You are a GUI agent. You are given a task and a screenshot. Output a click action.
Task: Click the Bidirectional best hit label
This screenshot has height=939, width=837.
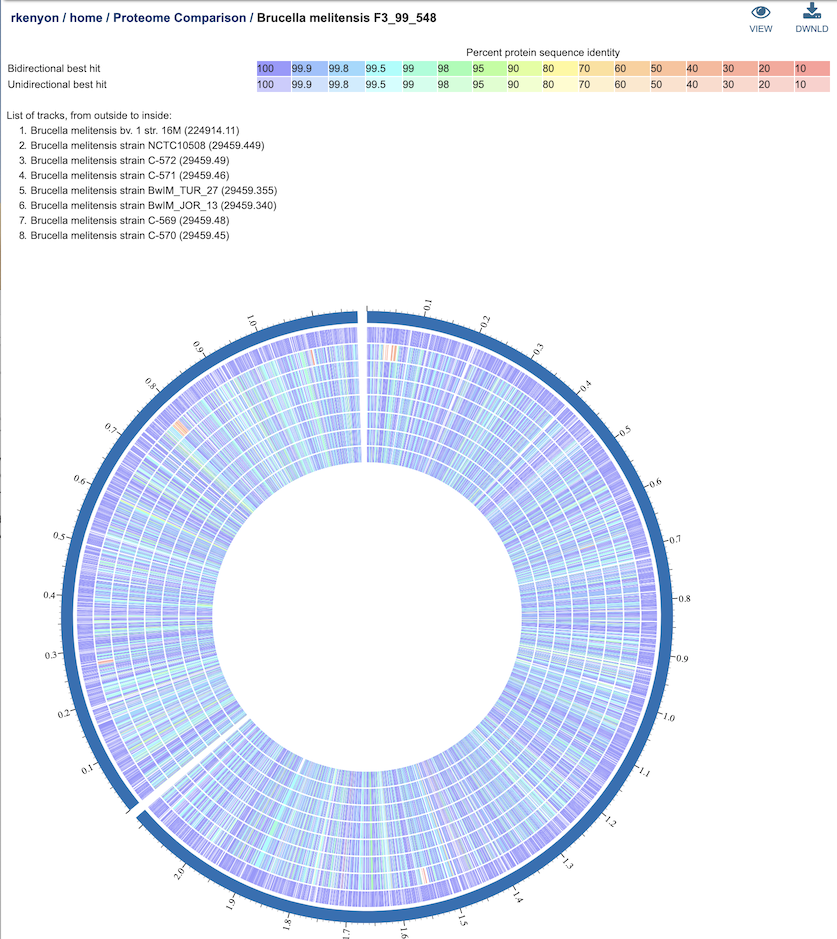point(54,68)
